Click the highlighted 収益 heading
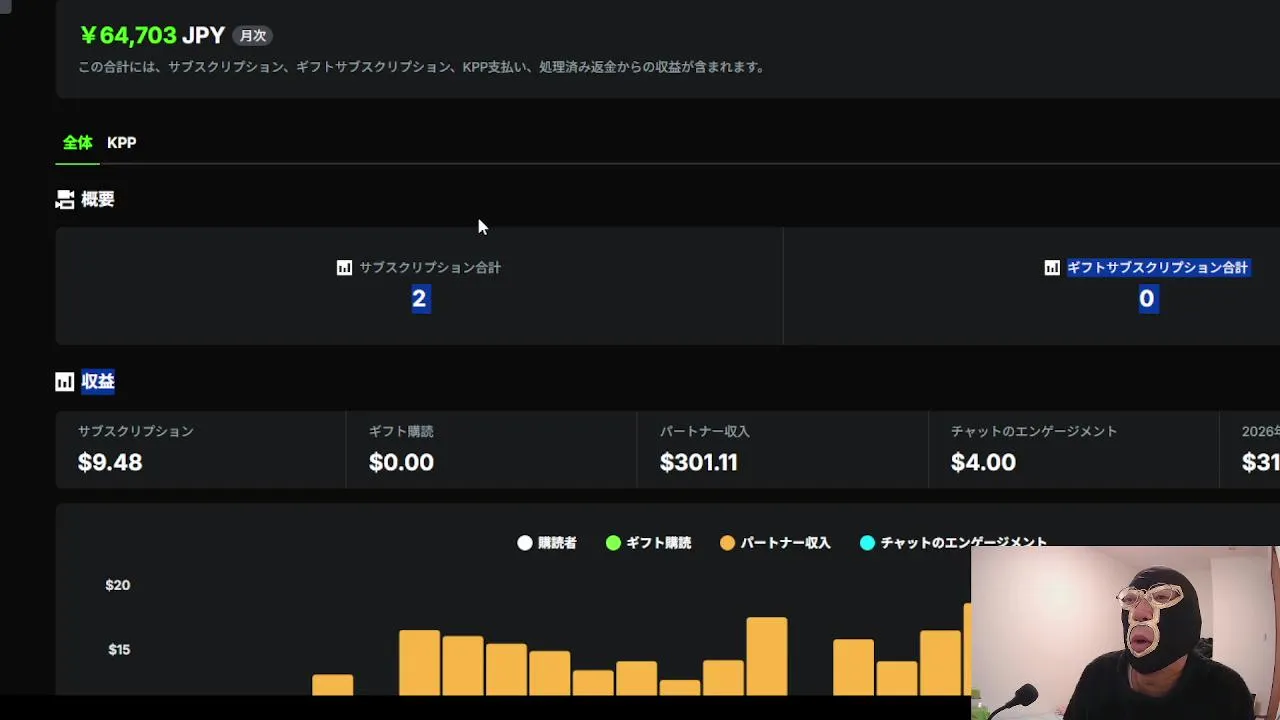 pyautogui.click(x=98, y=382)
